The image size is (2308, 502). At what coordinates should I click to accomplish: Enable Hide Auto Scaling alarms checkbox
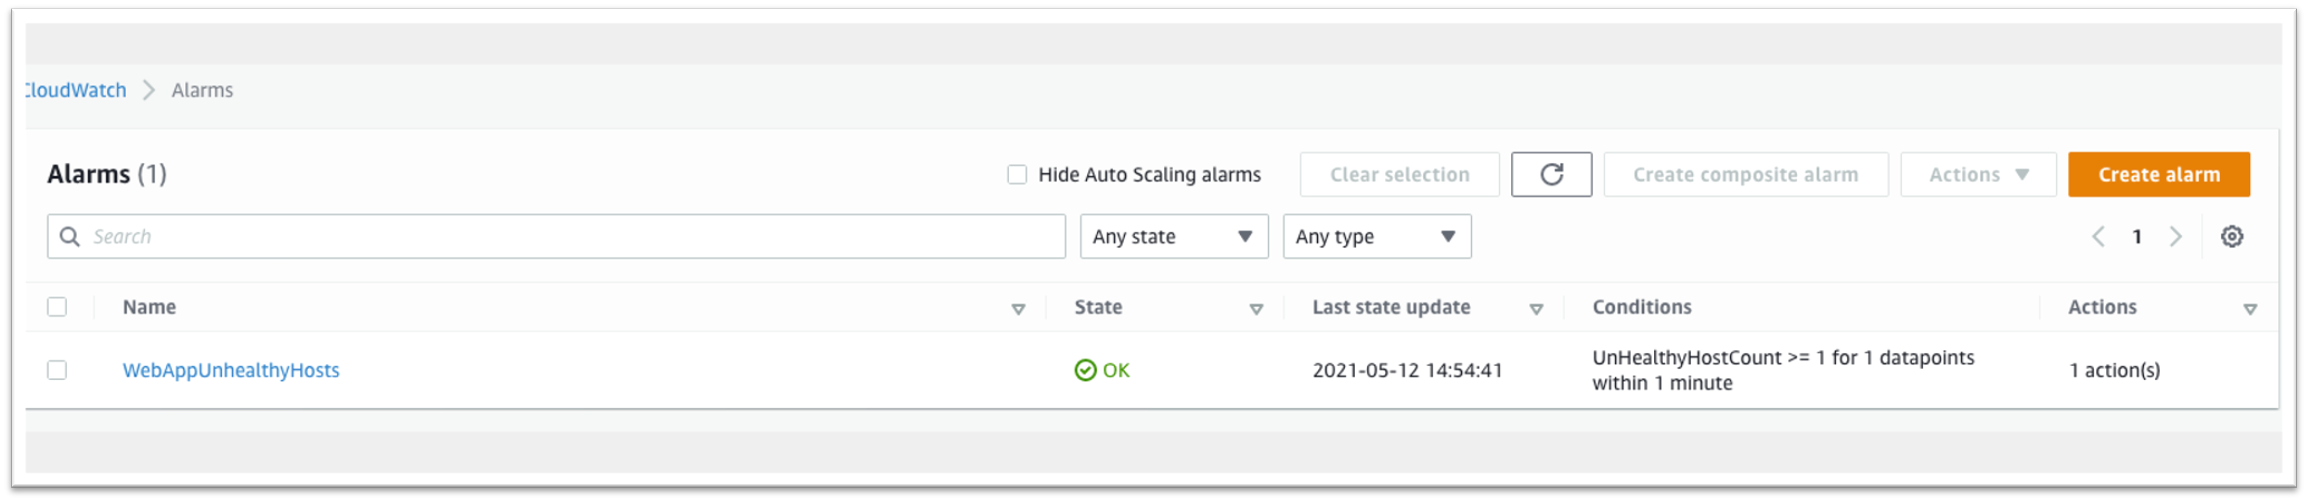[1017, 175]
